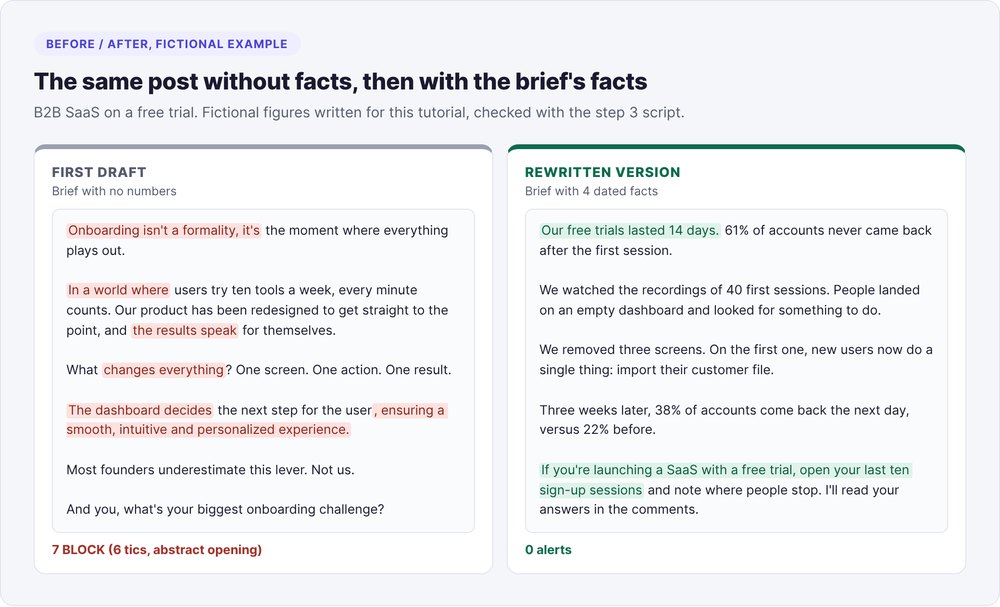The width and height of the screenshot is (1000, 607).
Task: Click the text "import their customer file."
Action: point(695,370)
